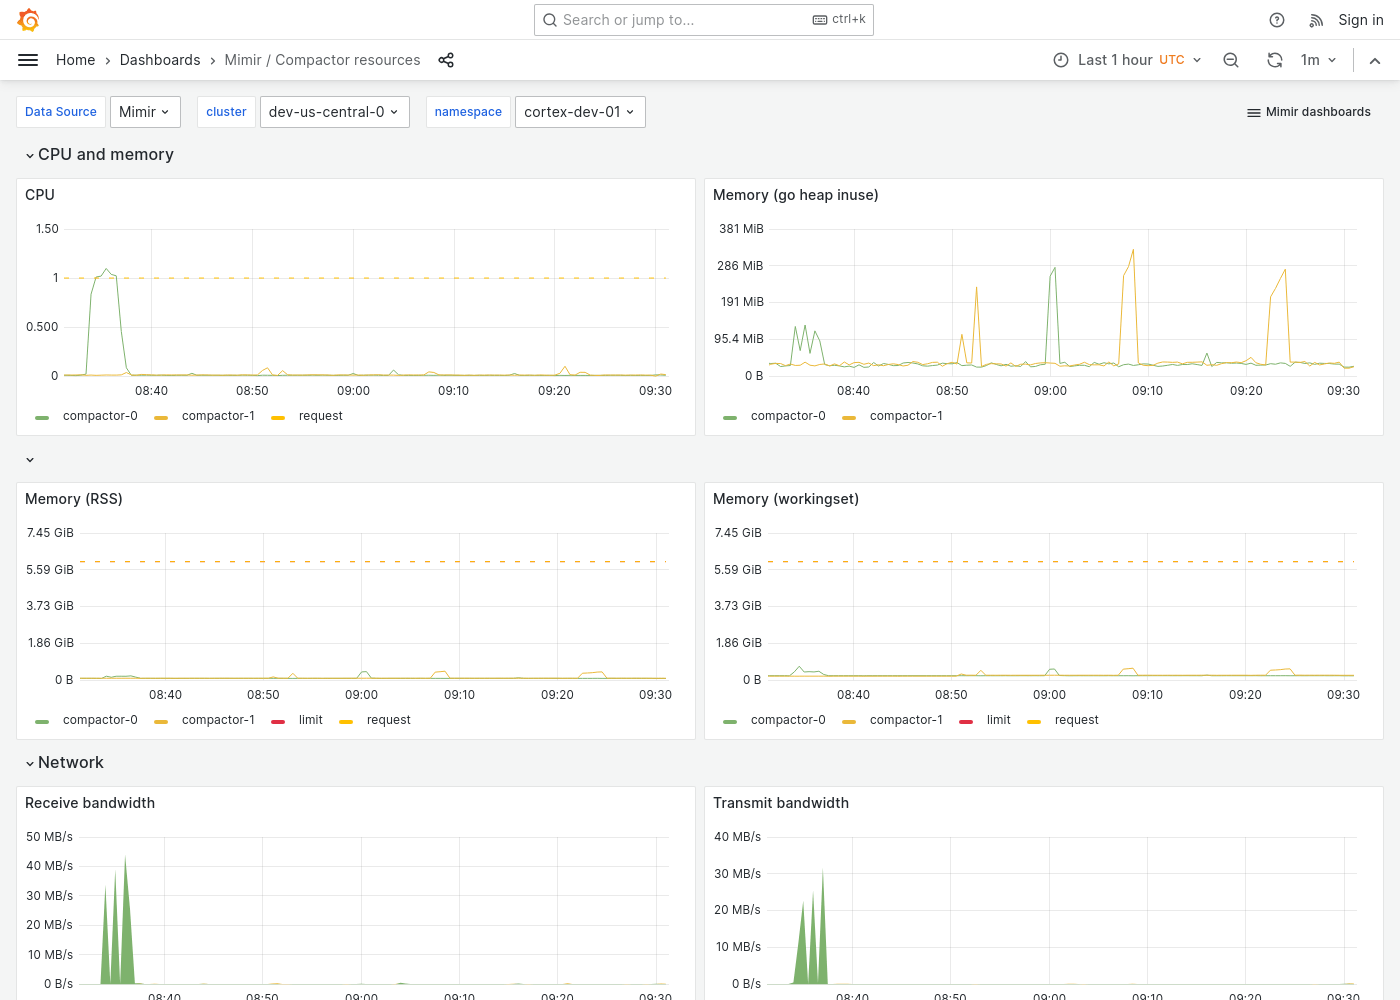Open the help icon in the header
The width and height of the screenshot is (1400, 1000).
click(x=1276, y=19)
